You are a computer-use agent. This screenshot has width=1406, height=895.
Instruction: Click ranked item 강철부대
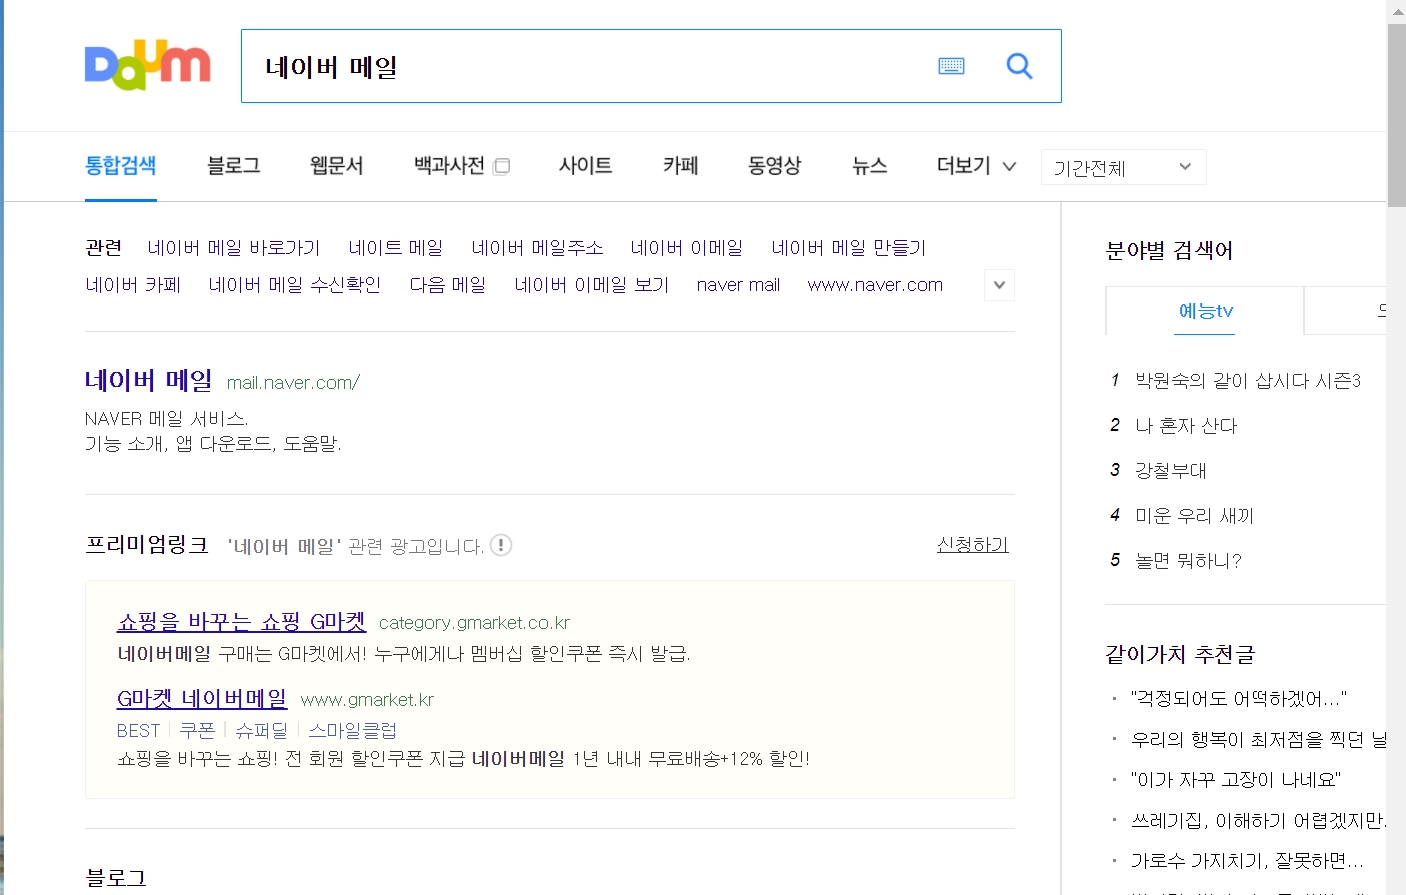click(x=1171, y=471)
